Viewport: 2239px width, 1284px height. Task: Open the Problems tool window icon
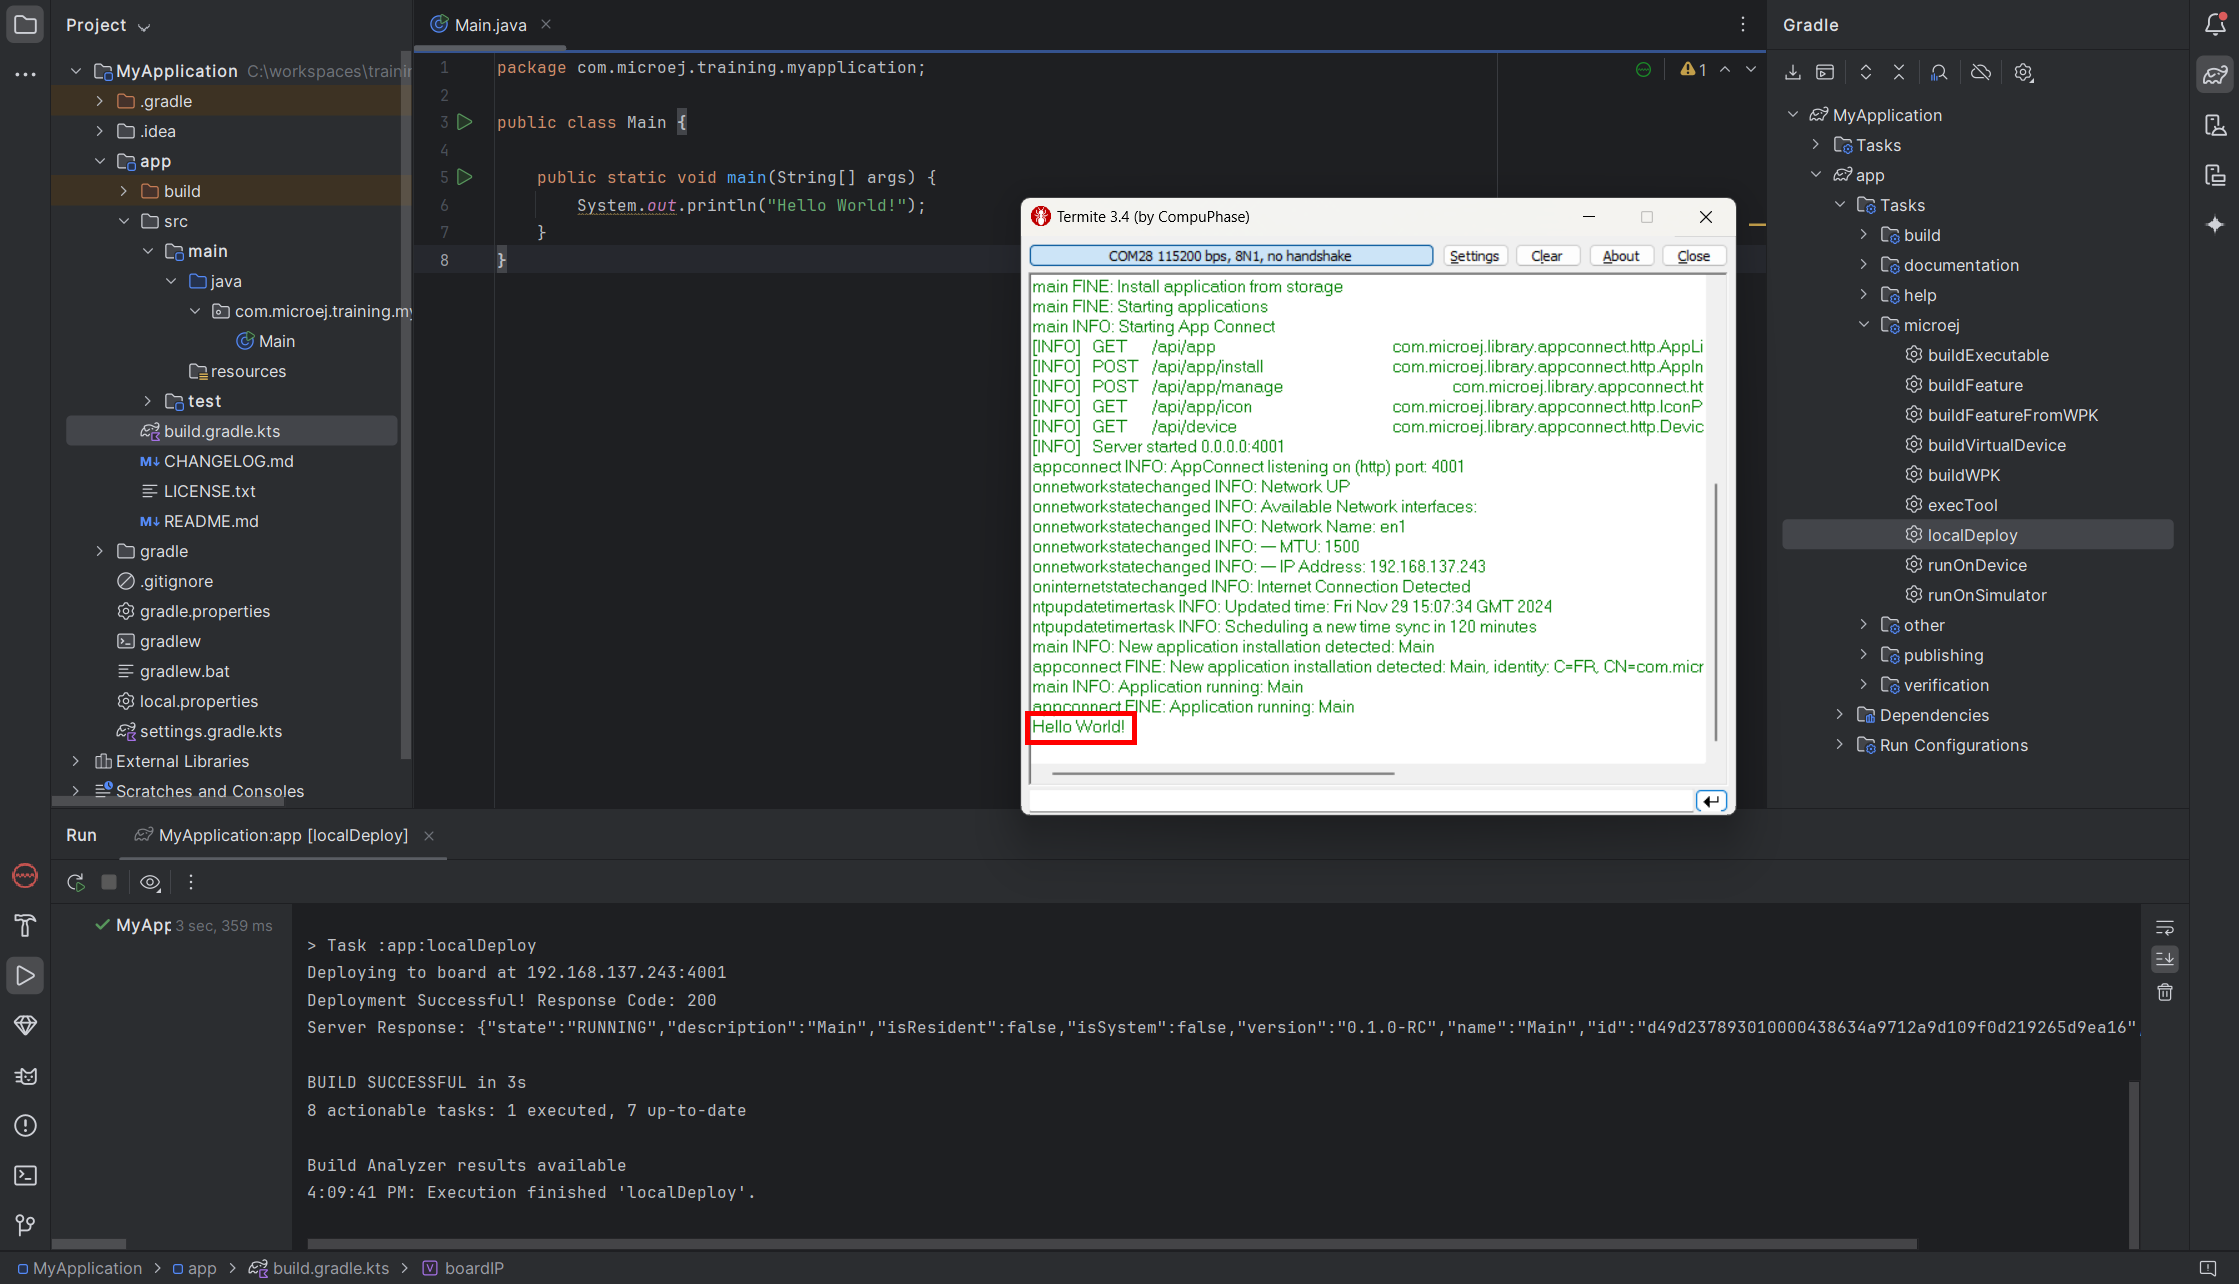tap(25, 1126)
